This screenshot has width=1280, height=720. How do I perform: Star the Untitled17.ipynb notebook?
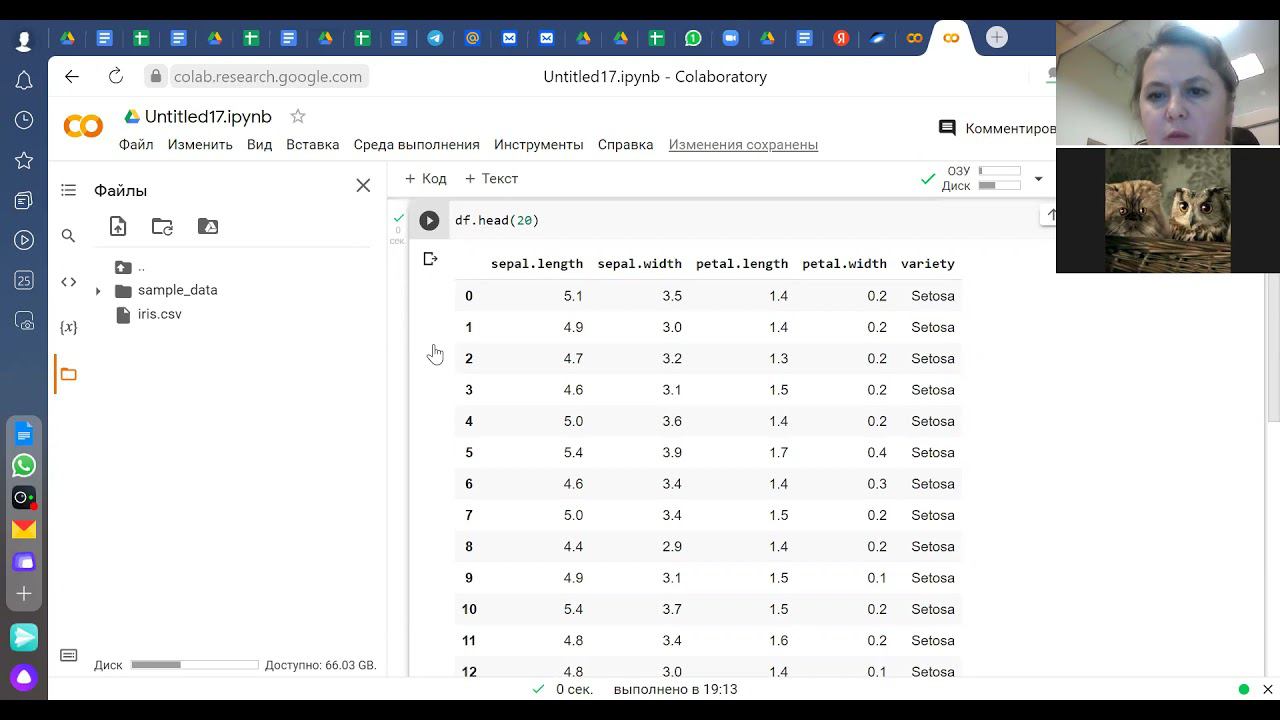coord(297,116)
